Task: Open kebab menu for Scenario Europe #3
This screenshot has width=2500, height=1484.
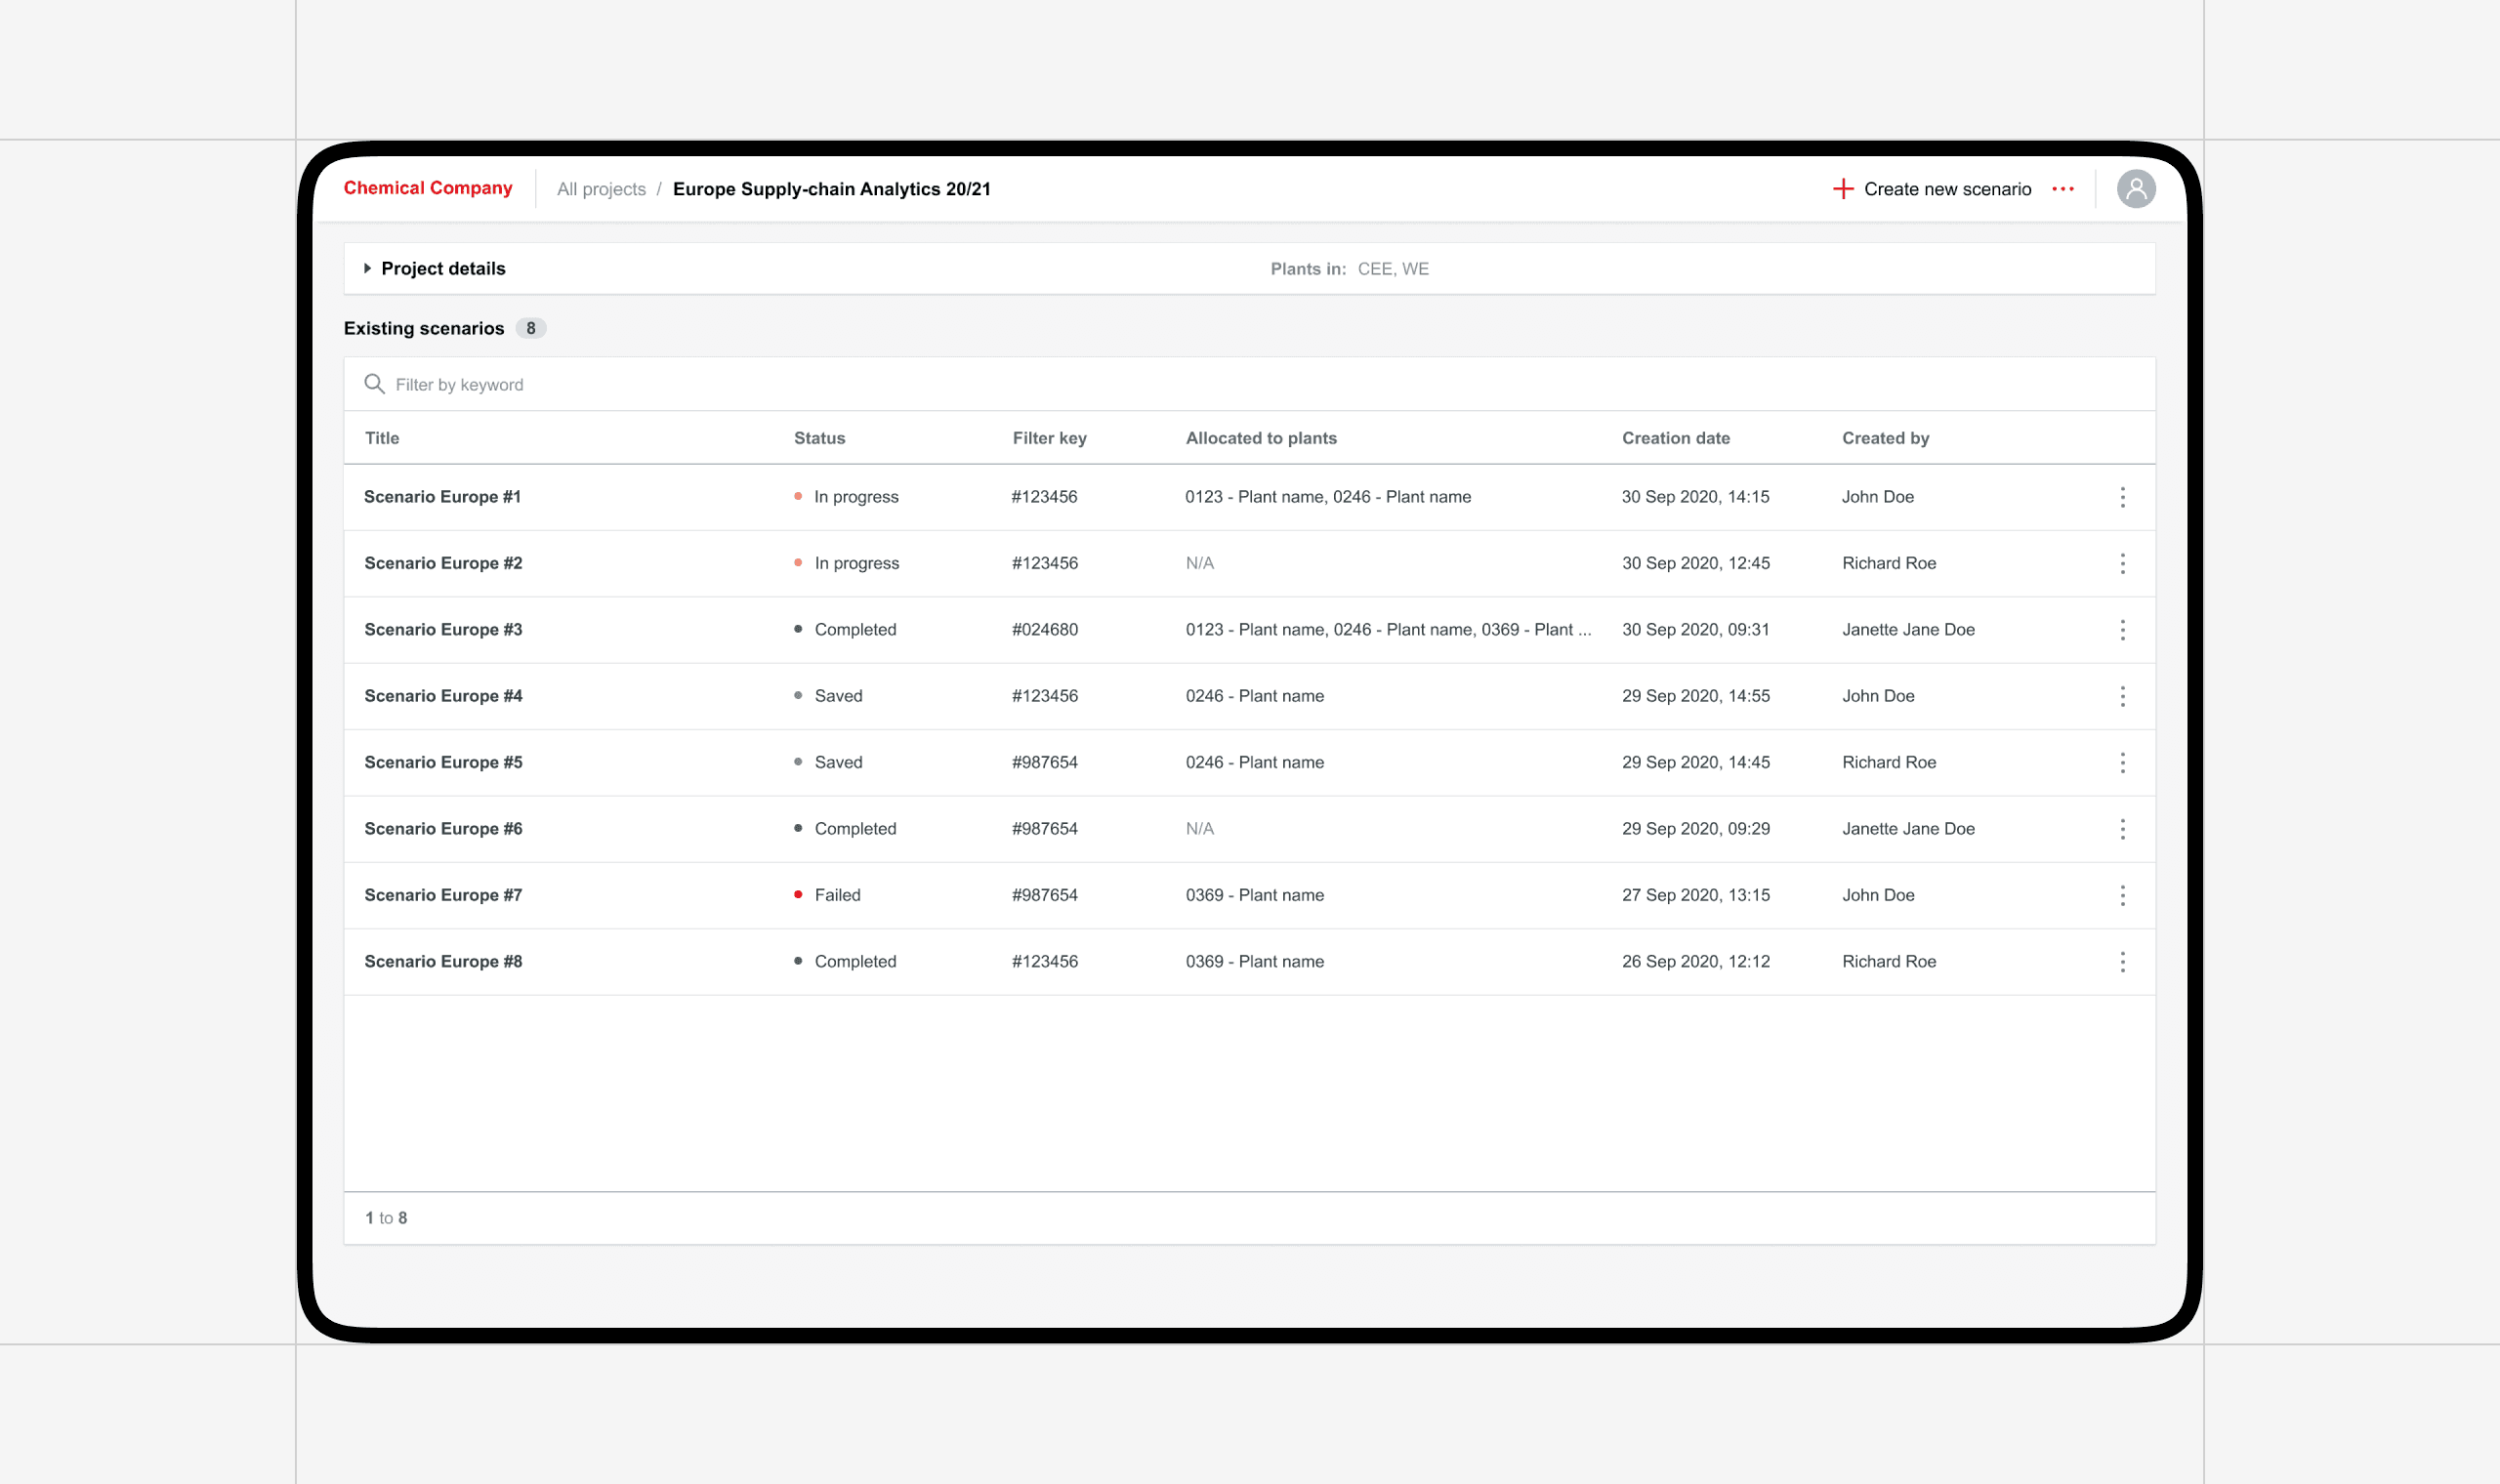Action: [2122, 630]
